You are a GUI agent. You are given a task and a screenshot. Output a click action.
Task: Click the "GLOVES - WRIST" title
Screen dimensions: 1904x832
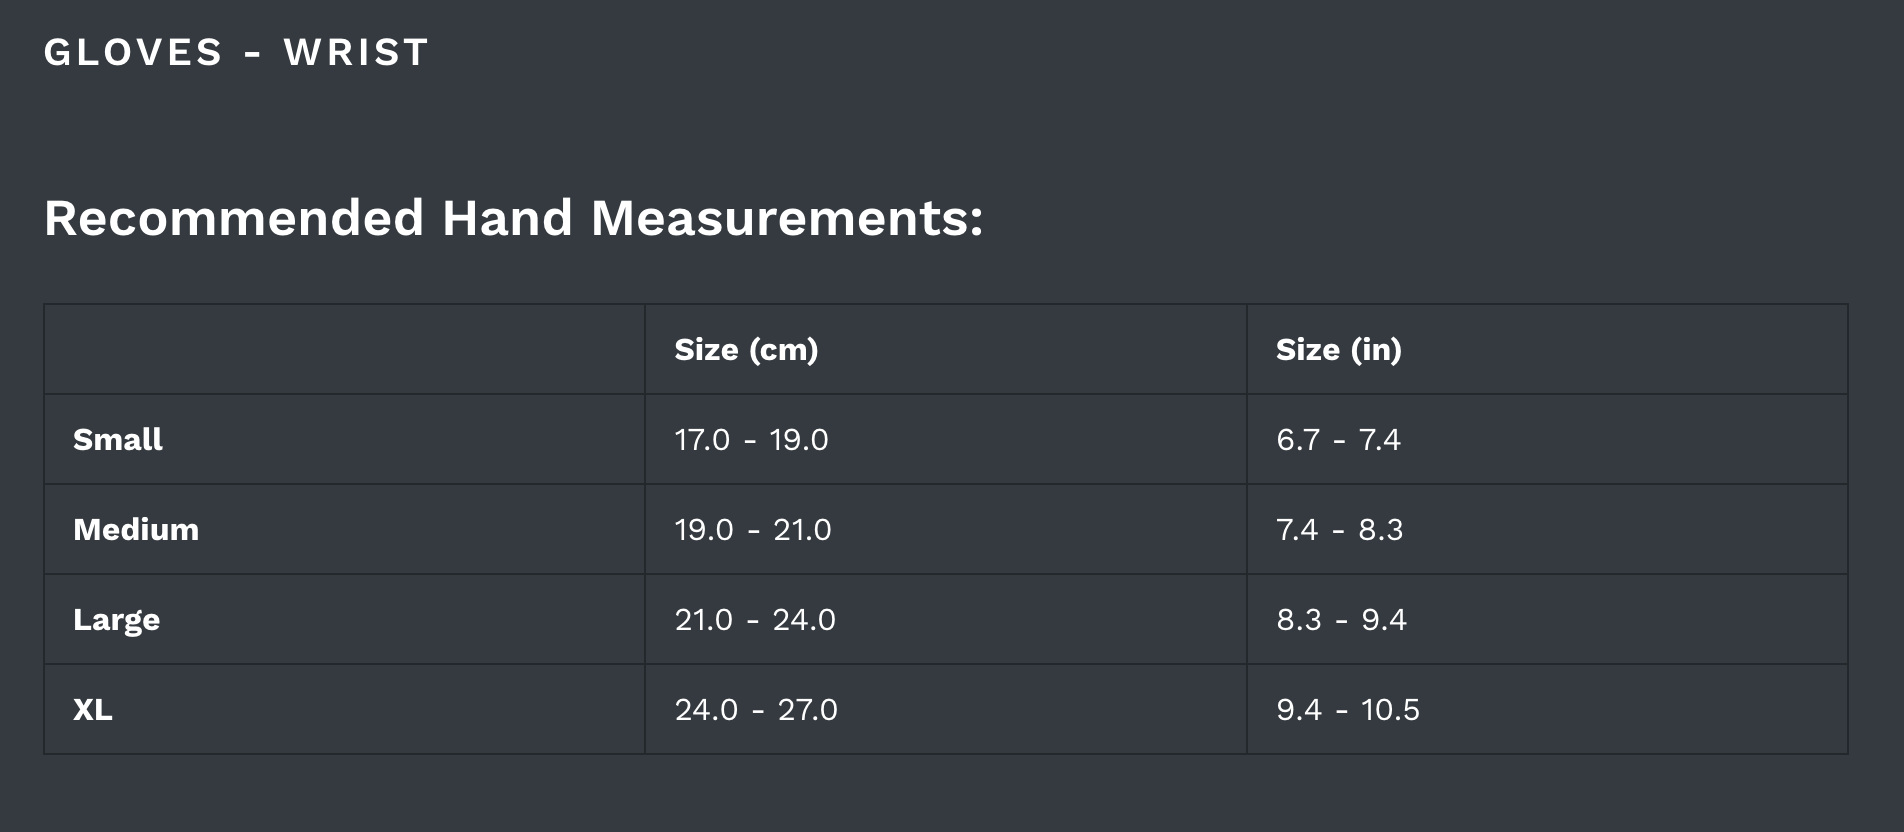[x=236, y=52]
